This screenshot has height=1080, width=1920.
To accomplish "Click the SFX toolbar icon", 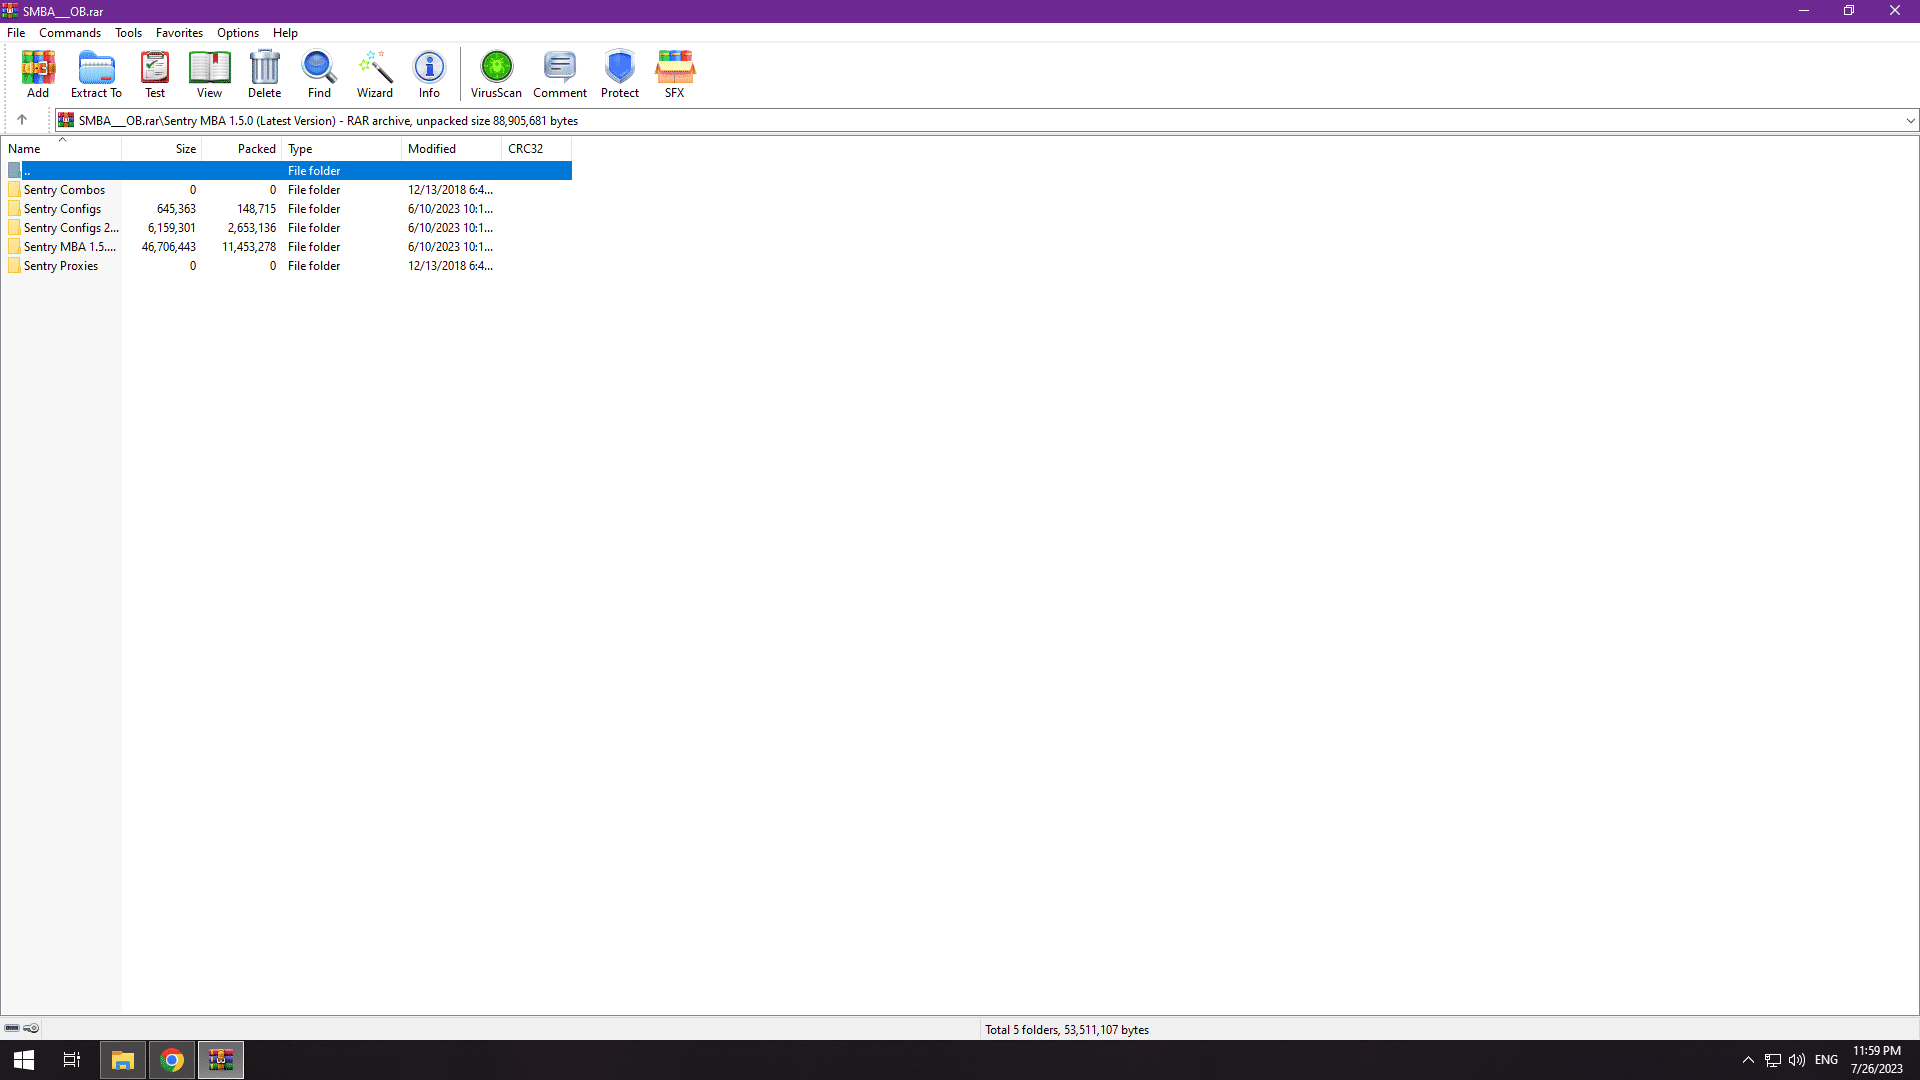I will pos(675,74).
